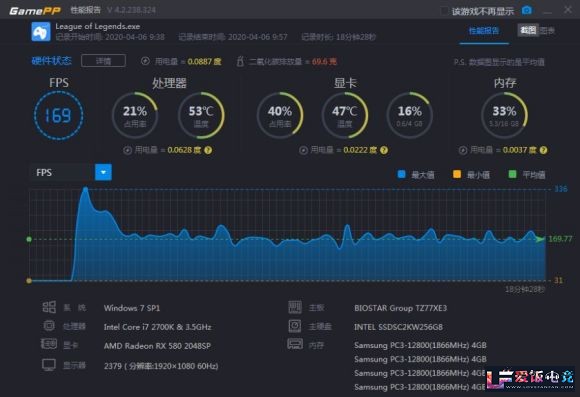Click the green 平均值 legend swatch
Screen dimensions: 580x397
coord(512,174)
